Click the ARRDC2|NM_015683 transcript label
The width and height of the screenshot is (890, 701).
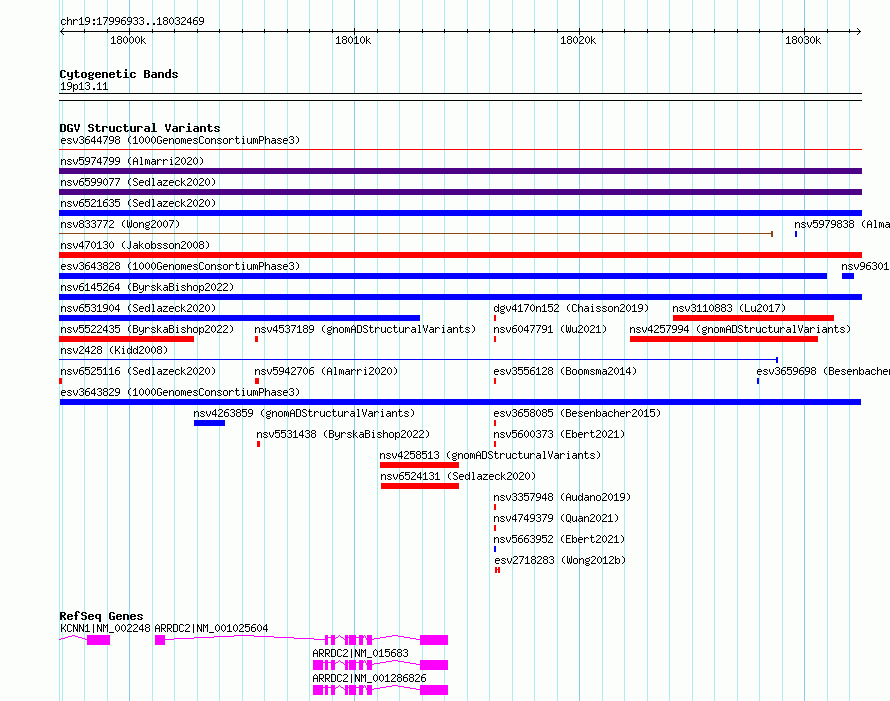[360, 653]
